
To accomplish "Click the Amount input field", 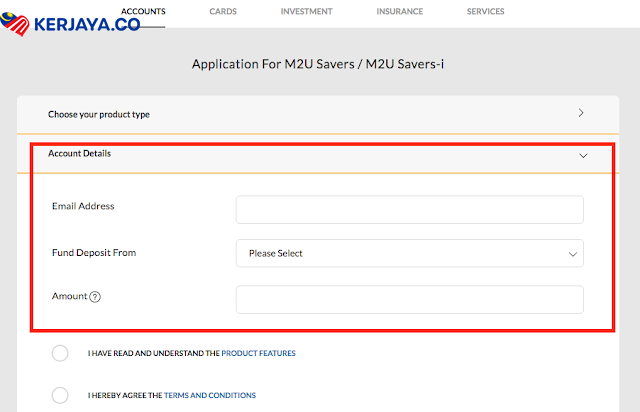I will click(x=410, y=300).
